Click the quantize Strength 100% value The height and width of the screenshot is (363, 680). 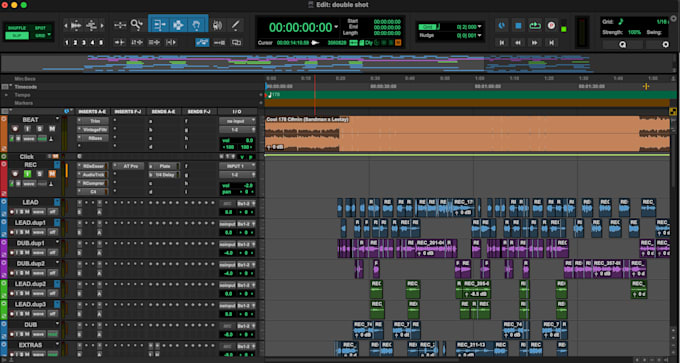[634, 33]
